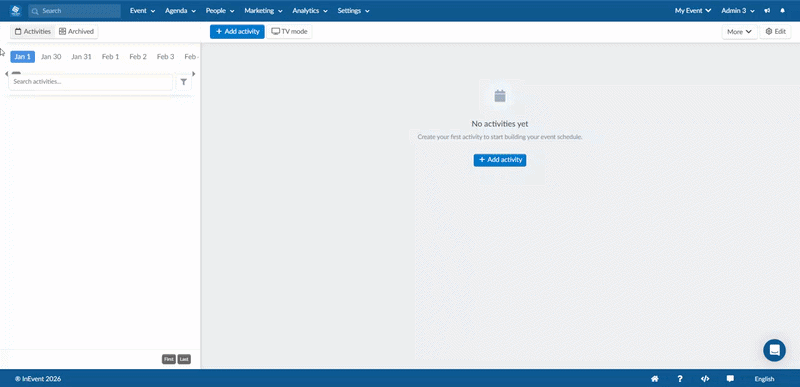
Task: Click the code brackets icon in the footer
Action: (x=705, y=379)
